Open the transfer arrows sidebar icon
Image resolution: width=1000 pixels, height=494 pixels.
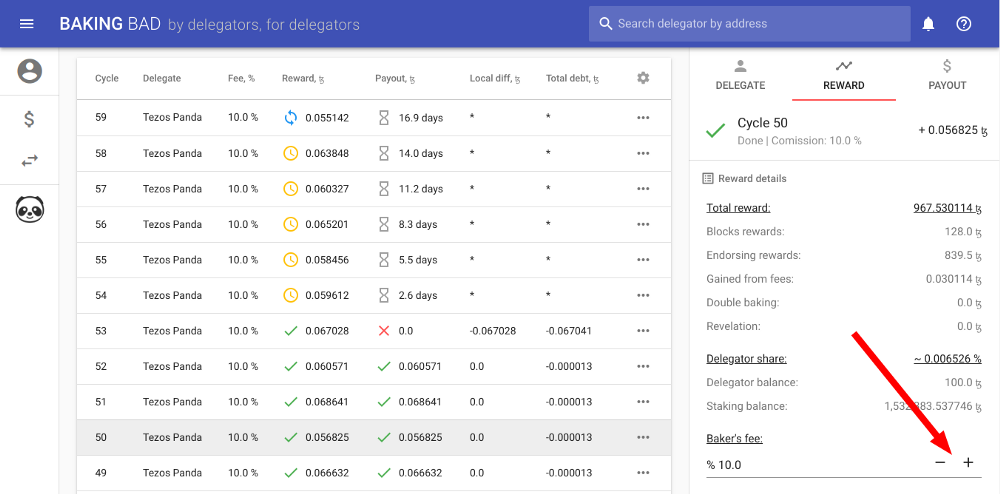click(x=29, y=161)
